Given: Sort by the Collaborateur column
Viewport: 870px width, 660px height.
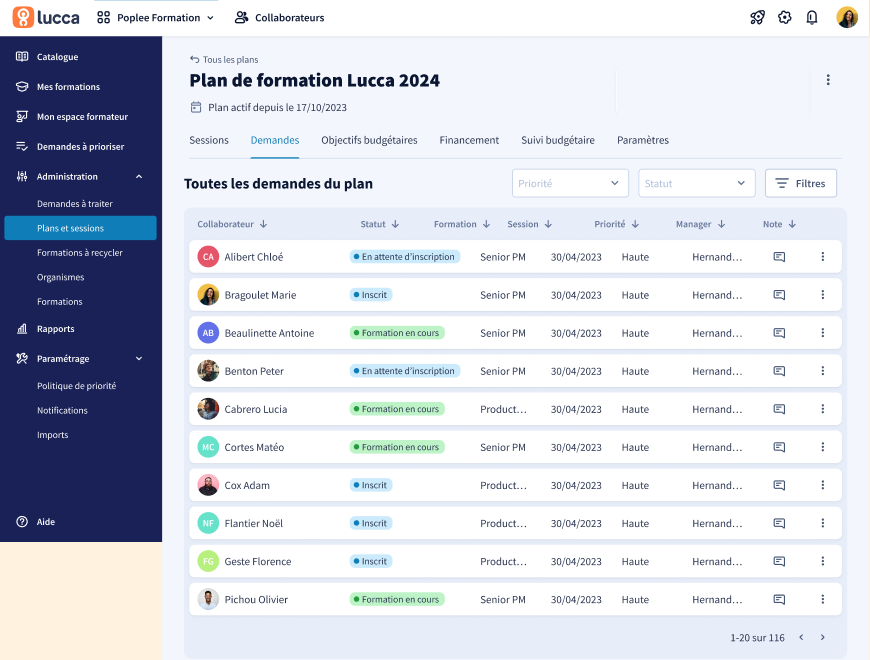Looking at the screenshot, I should click(232, 224).
